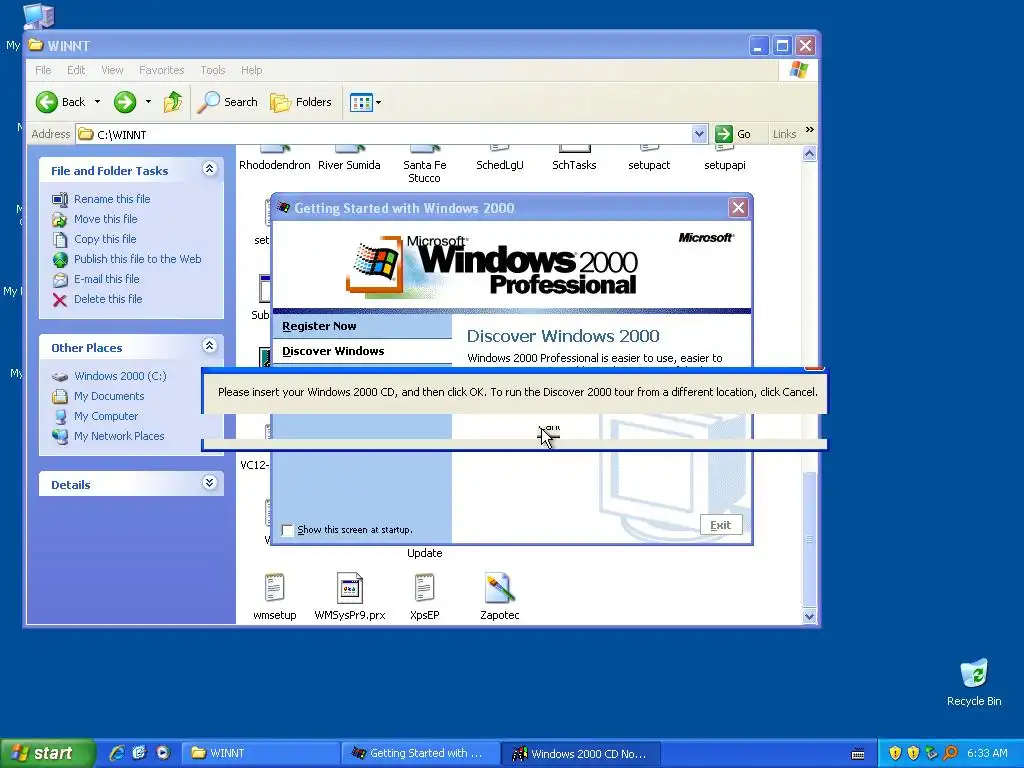Select the SchTasks file label
This screenshot has width=1024, height=768.
pos(574,165)
